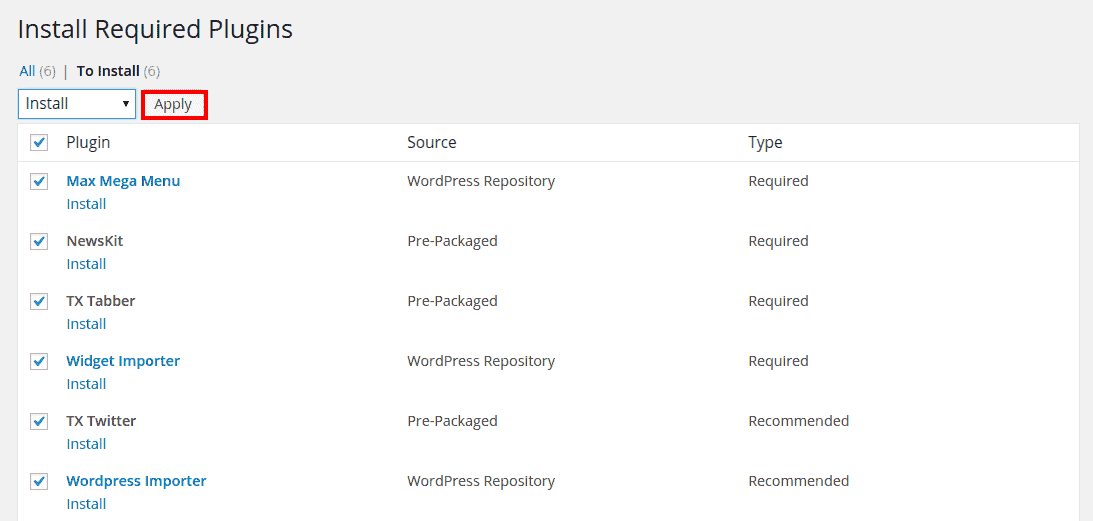Uncheck the Widget Importer checkbox
This screenshot has width=1093, height=521.
pos(39,361)
